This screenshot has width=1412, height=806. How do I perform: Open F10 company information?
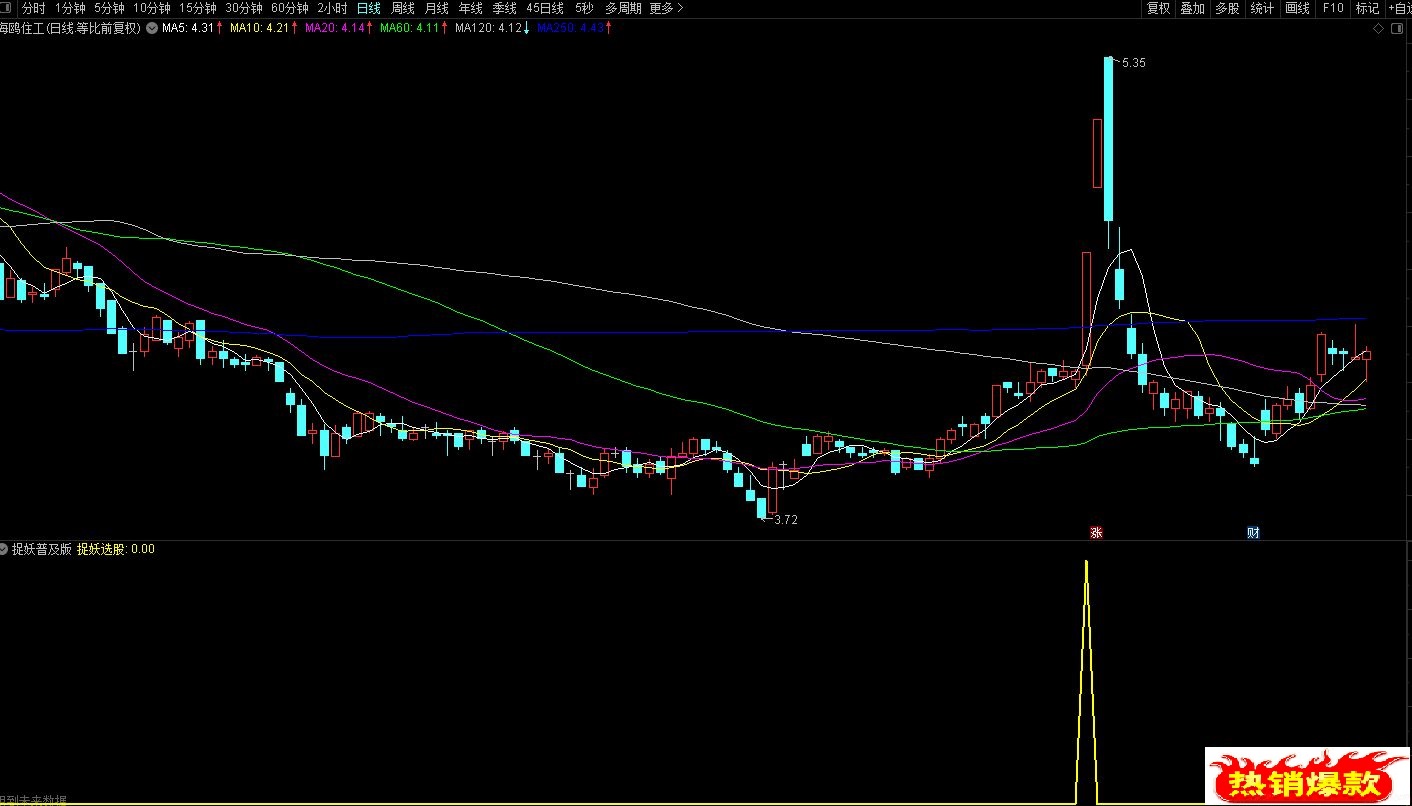pyautogui.click(x=1333, y=8)
